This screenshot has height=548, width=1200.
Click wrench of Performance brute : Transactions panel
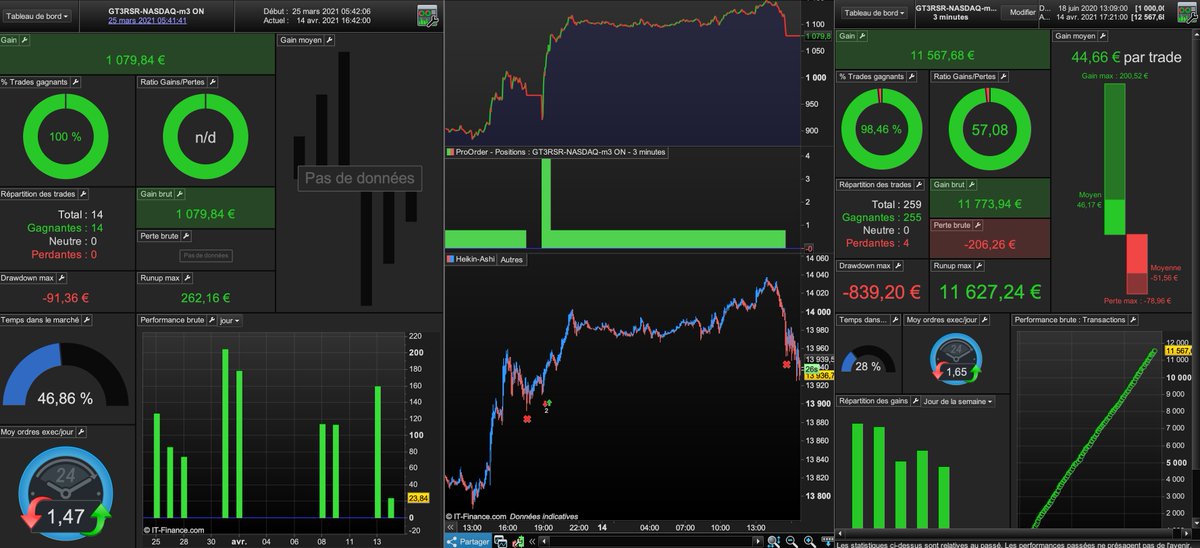[1135, 320]
